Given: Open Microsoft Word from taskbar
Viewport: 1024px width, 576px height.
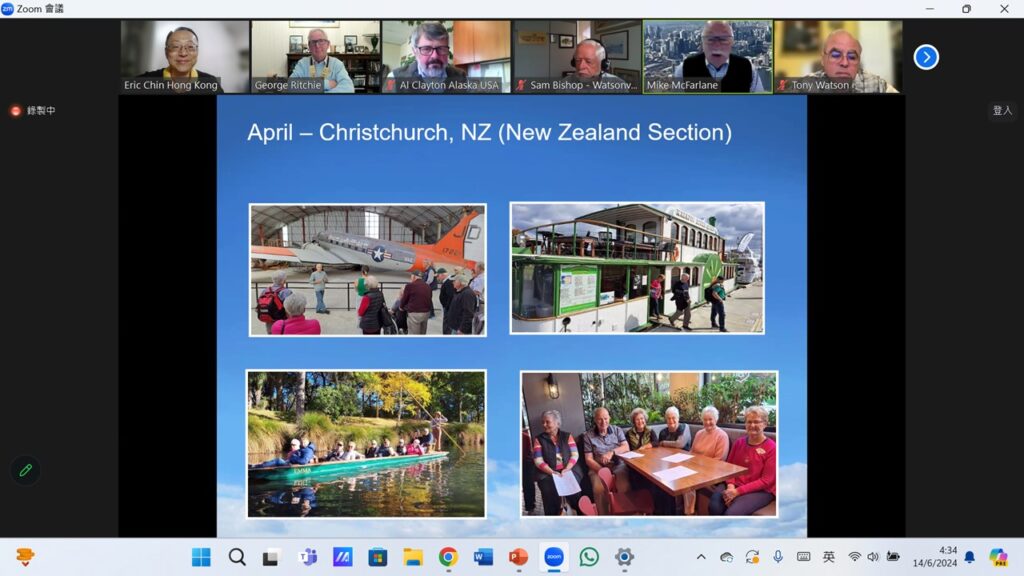Looking at the screenshot, I should [x=483, y=557].
